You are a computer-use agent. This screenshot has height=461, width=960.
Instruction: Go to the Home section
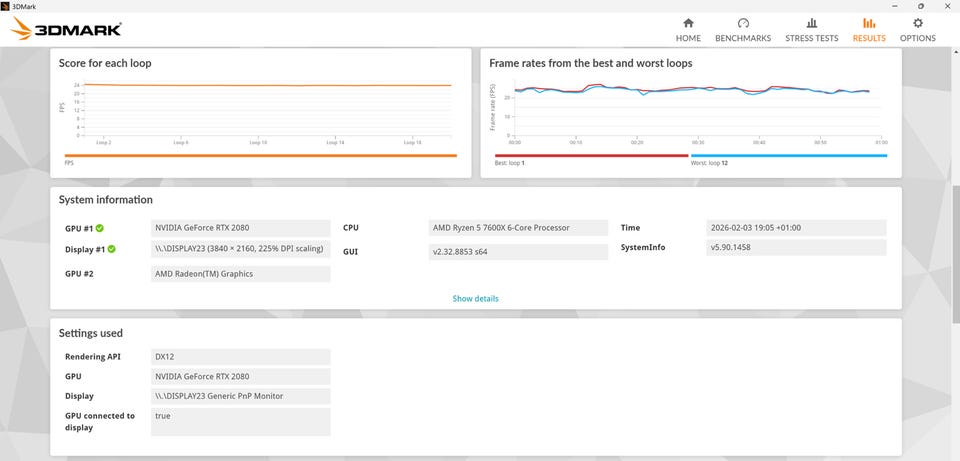tap(688, 30)
